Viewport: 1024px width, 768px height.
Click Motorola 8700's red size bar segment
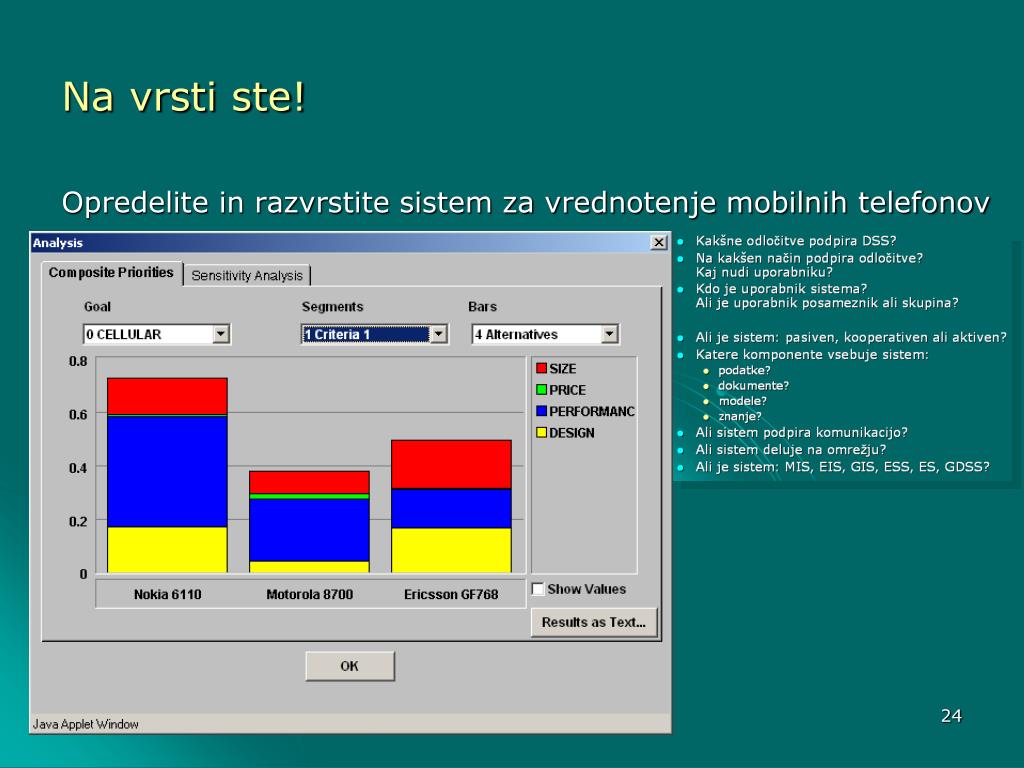[x=310, y=482]
